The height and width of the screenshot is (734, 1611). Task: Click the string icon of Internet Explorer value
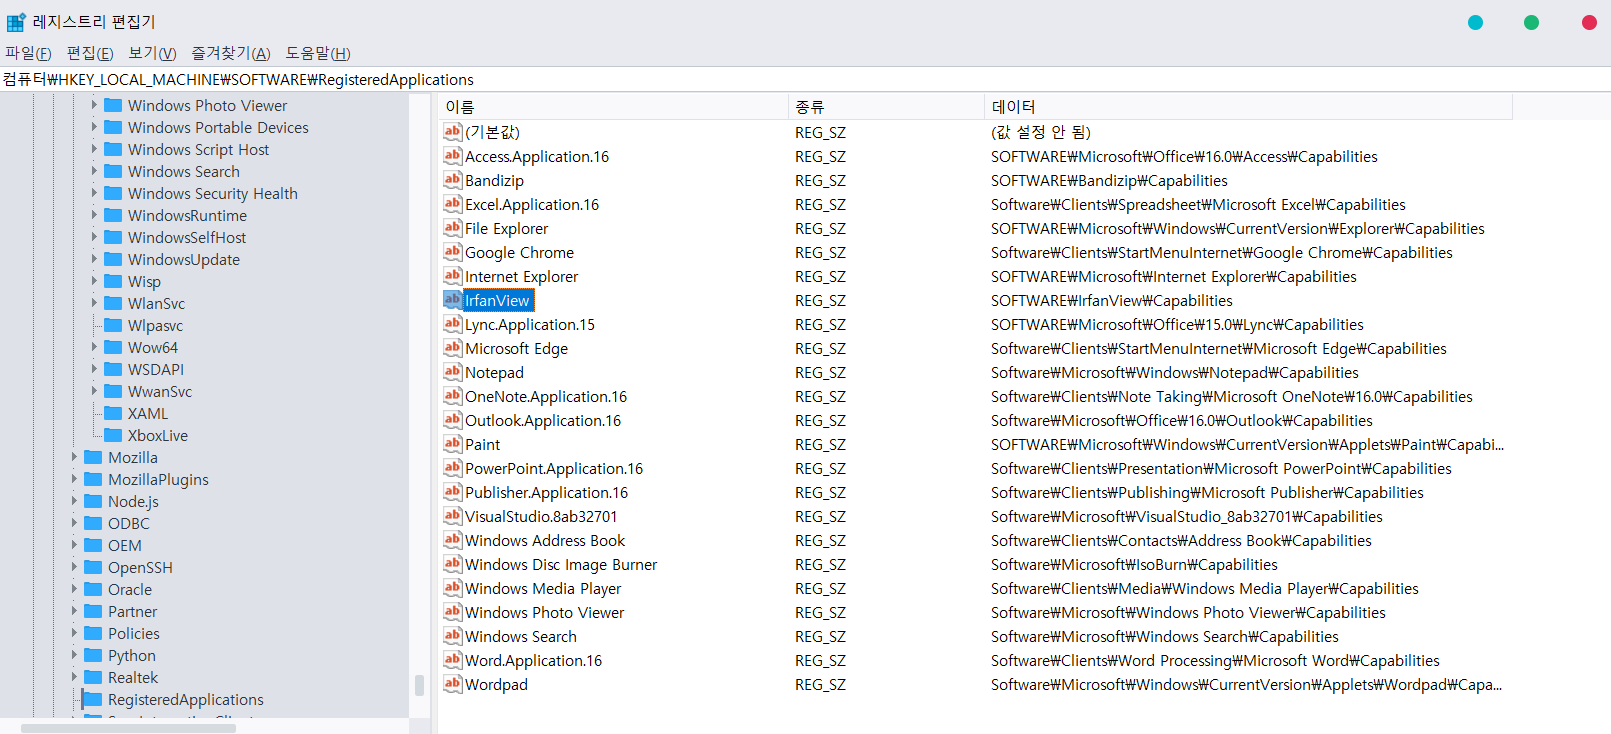453,276
